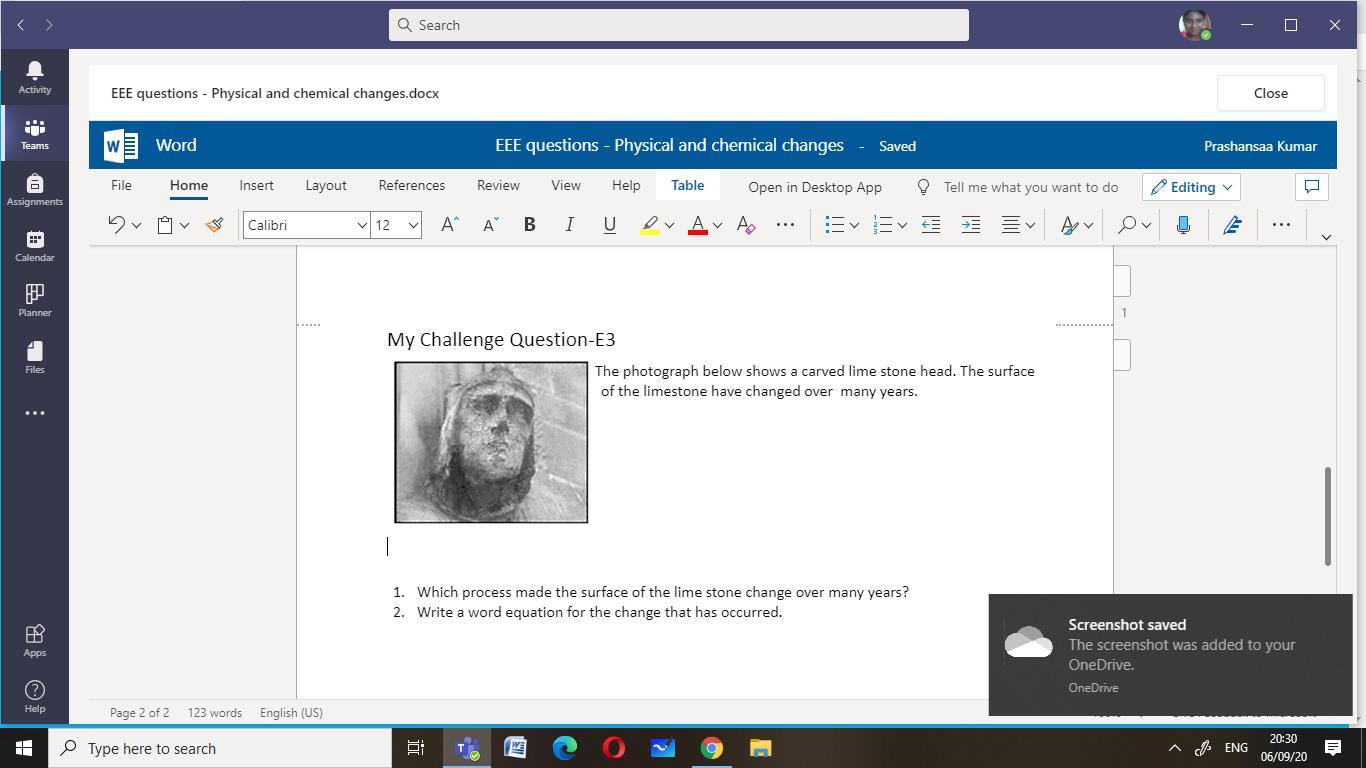Show more font formatting options ellipsis
Screen dimensions: 1366x768
pos(786,225)
